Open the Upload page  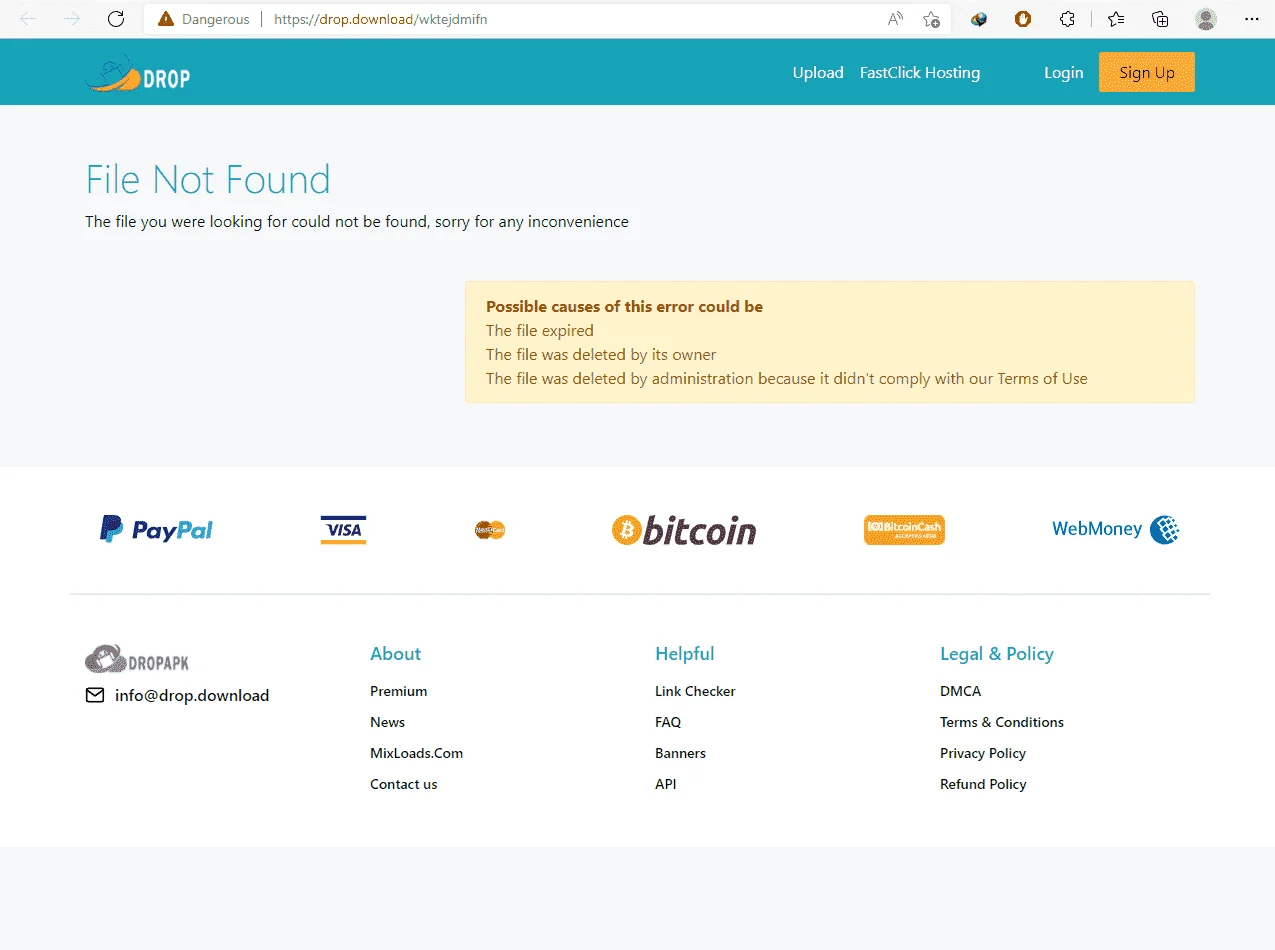(x=818, y=72)
